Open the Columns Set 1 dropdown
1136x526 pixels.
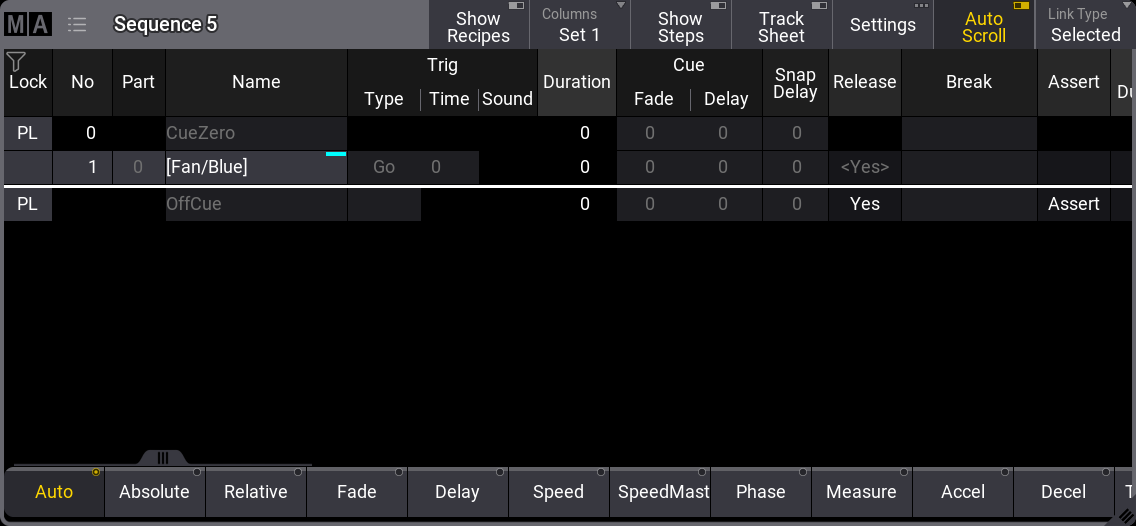(579, 26)
